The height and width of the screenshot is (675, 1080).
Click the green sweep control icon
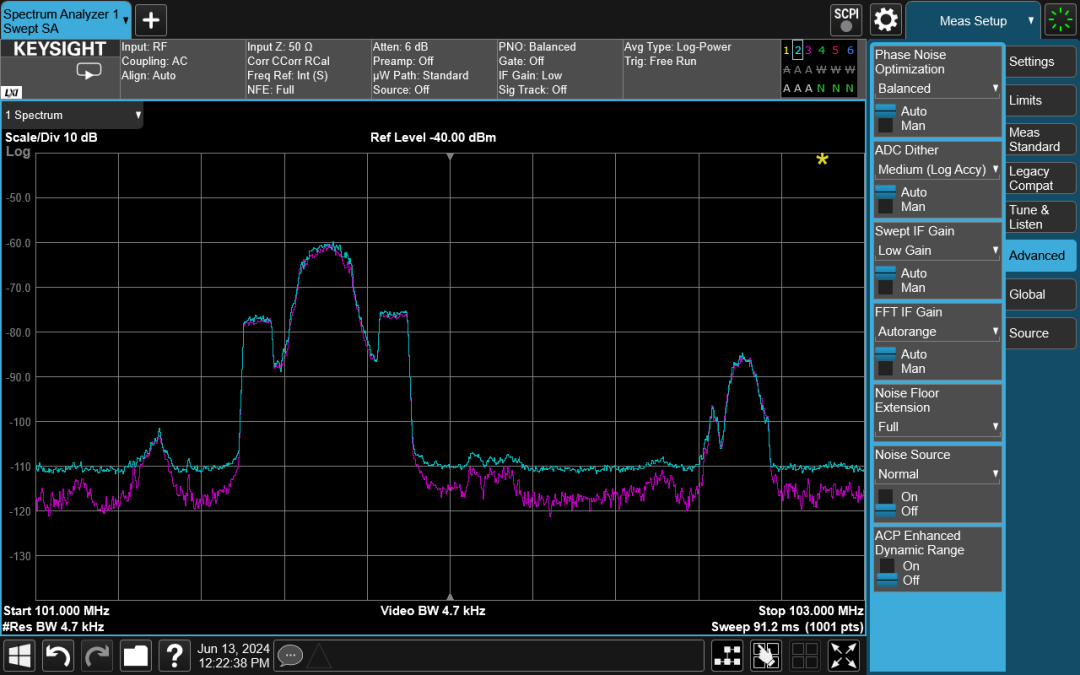1060,20
